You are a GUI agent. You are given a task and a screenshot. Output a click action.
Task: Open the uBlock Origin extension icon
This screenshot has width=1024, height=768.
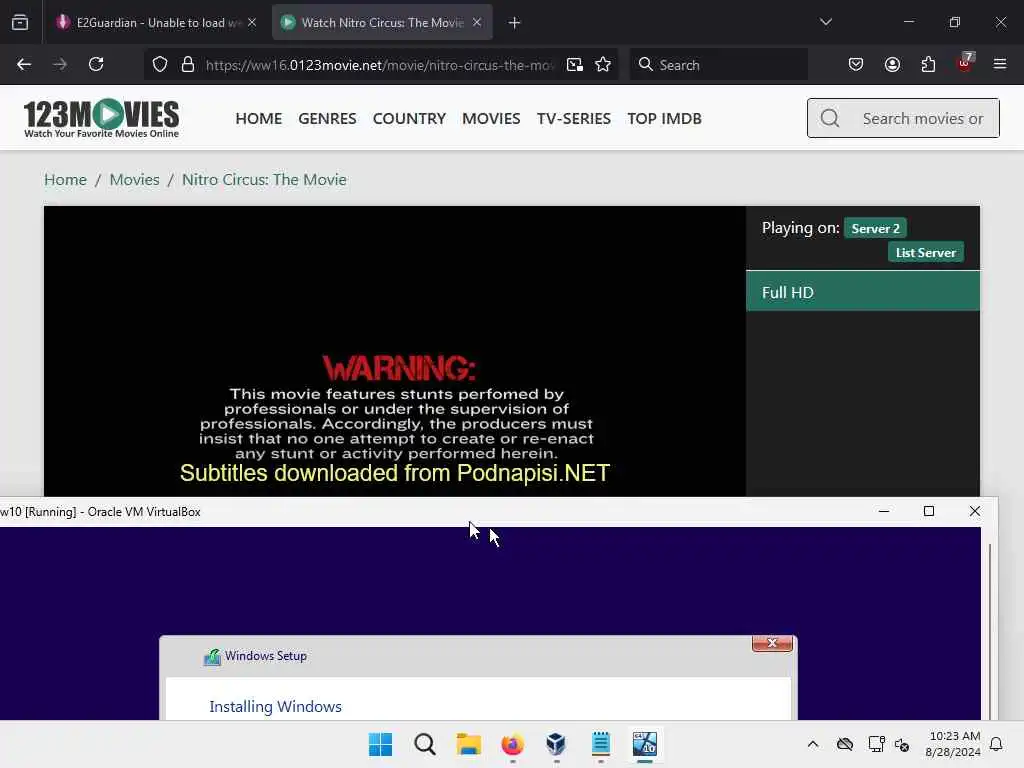[965, 63]
